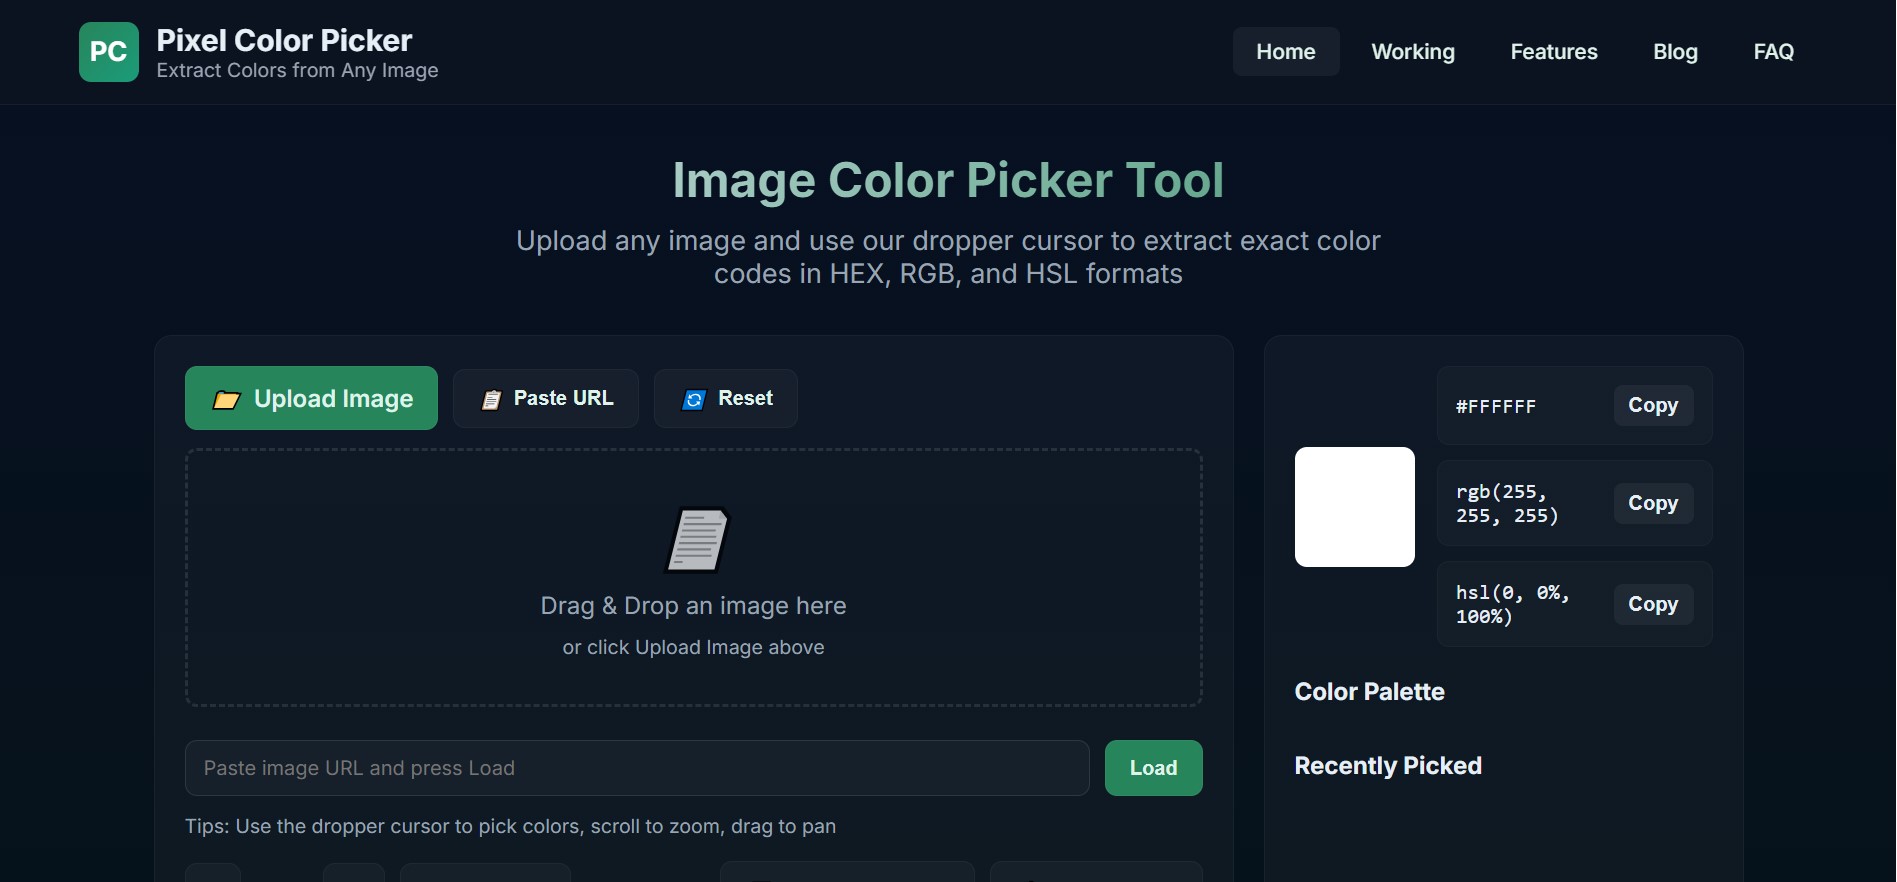Screen dimensions: 1897x882
Task: Focus the Paste image URL input field
Action: pos(636,768)
